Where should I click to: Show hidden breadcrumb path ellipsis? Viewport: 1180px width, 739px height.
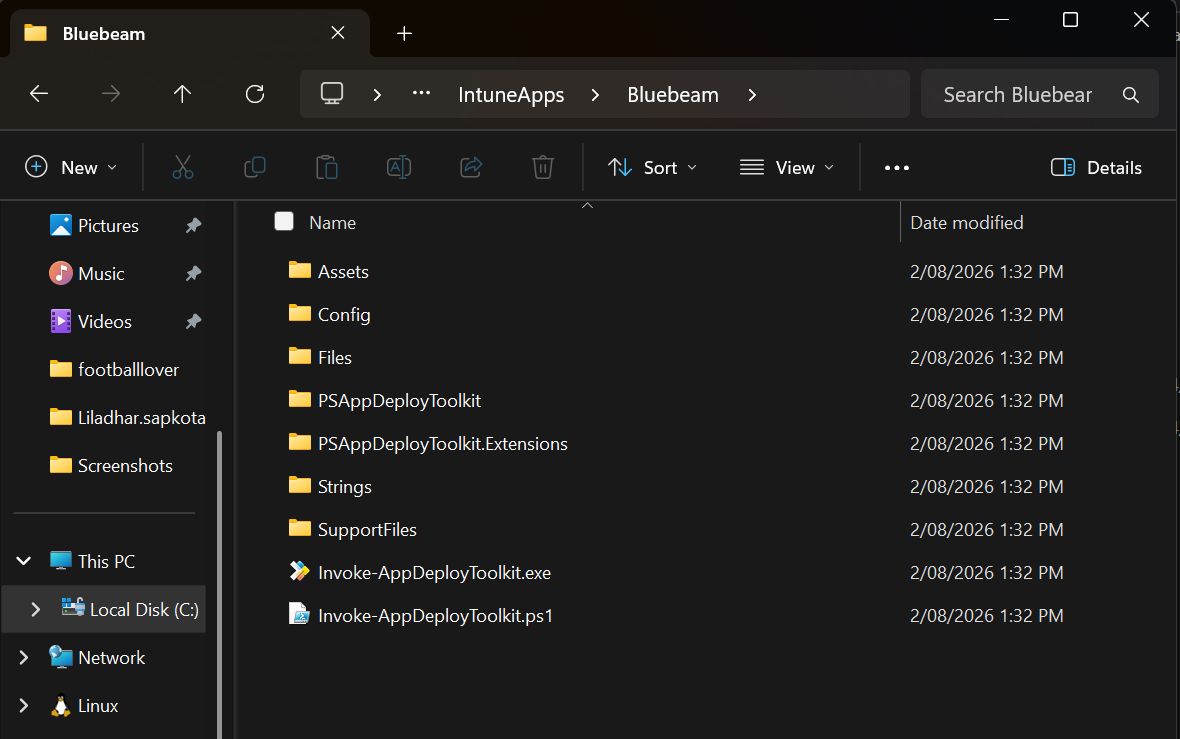pos(421,94)
